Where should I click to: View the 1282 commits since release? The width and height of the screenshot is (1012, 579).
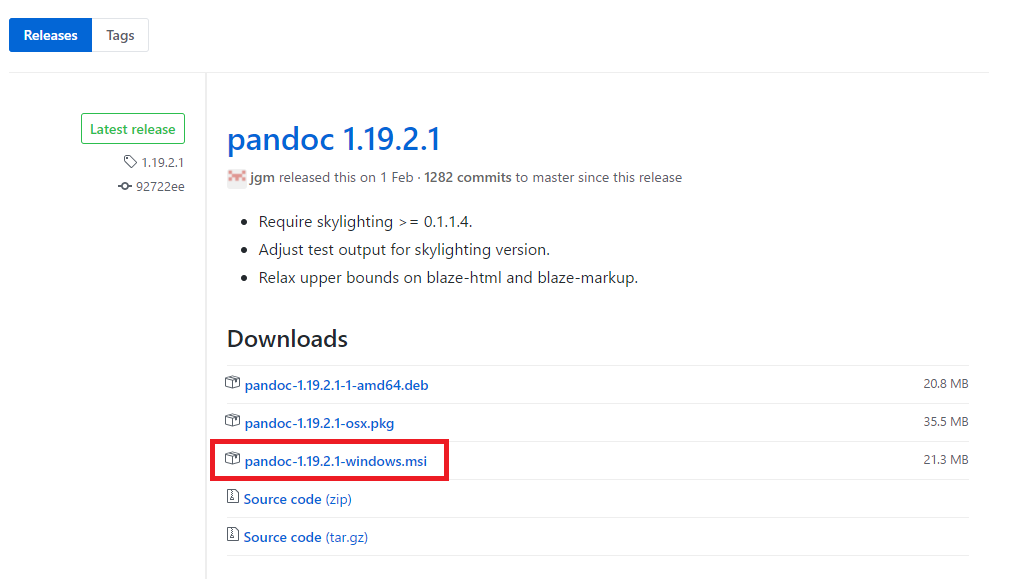click(468, 178)
